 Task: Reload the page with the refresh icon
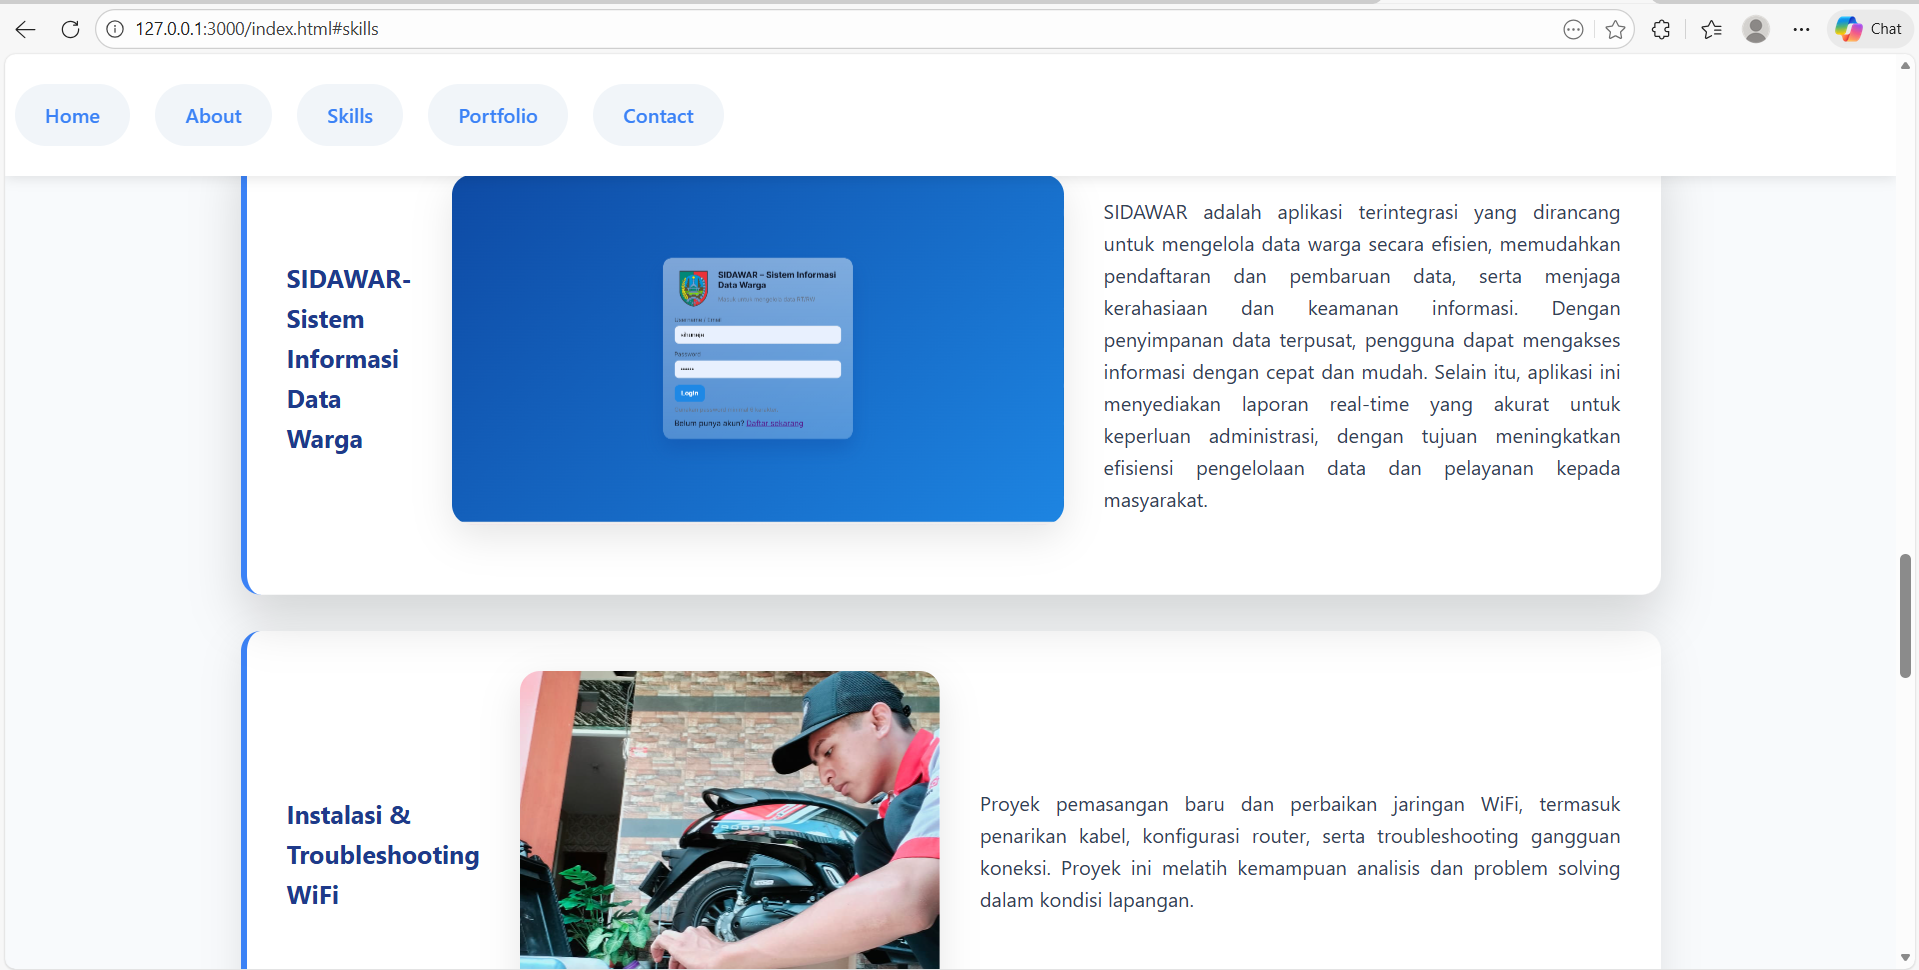coord(70,29)
